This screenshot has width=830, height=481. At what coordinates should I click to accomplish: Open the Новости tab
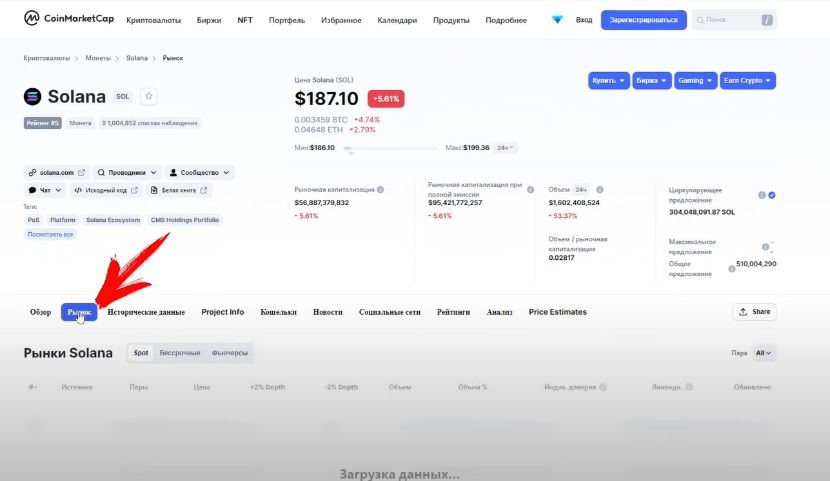(x=328, y=312)
